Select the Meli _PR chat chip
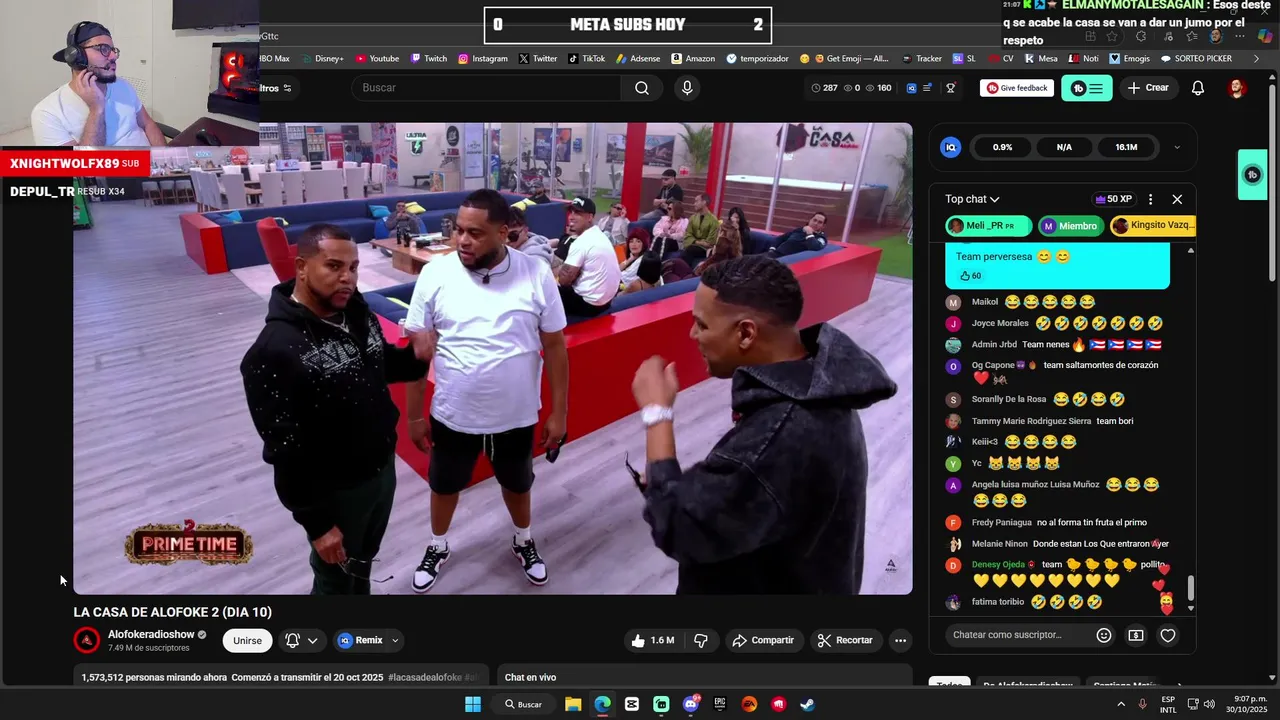This screenshot has width=1280, height=720. pos(988,226)
